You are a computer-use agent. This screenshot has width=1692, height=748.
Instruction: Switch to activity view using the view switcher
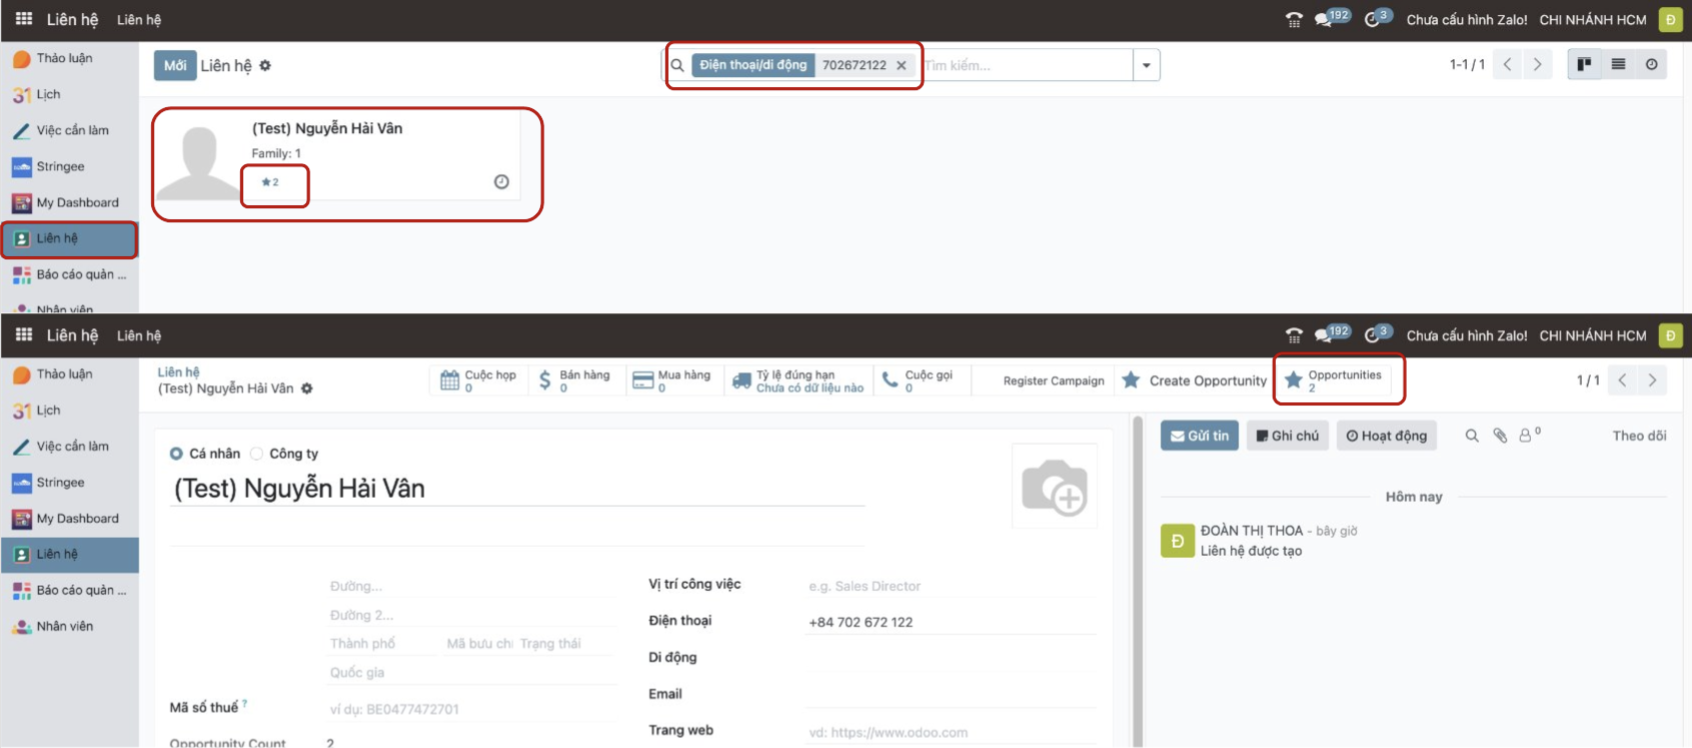pyautogui.click(x=1651, y=64)
